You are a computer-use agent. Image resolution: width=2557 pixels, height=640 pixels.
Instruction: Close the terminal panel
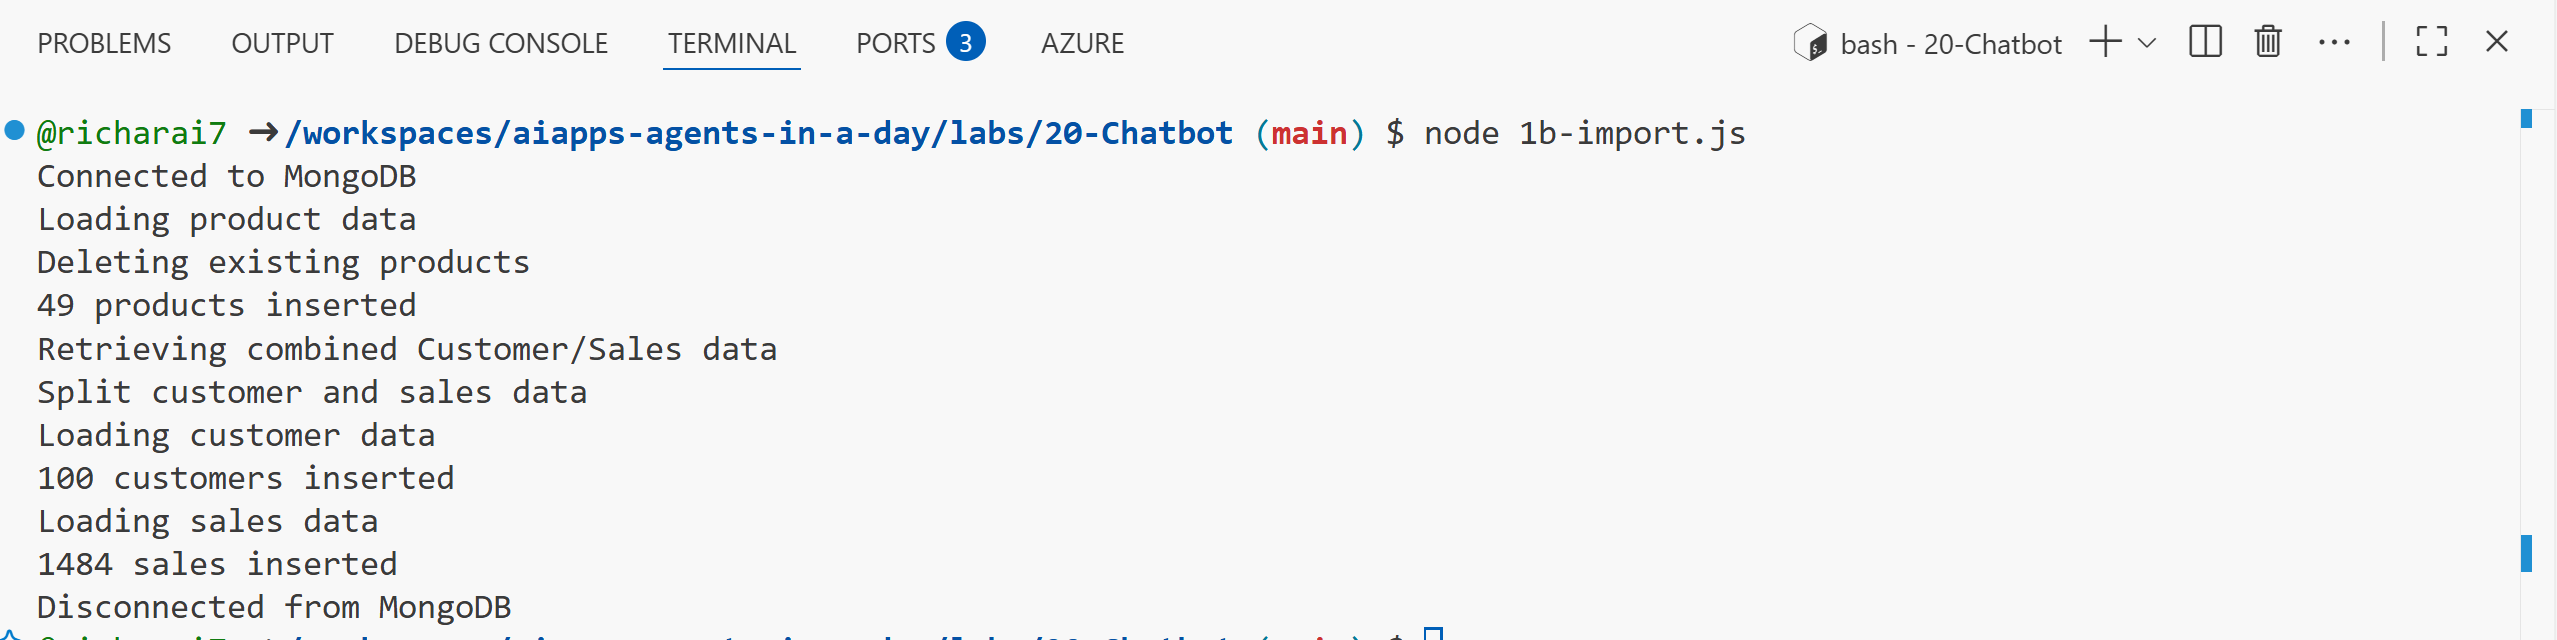[2497, 42]
